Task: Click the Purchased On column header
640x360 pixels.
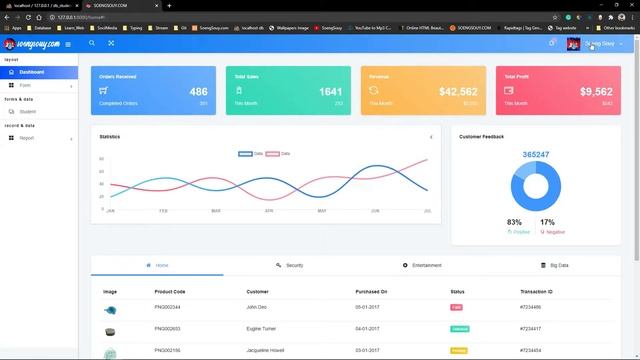Action: [x=371, y=292]
